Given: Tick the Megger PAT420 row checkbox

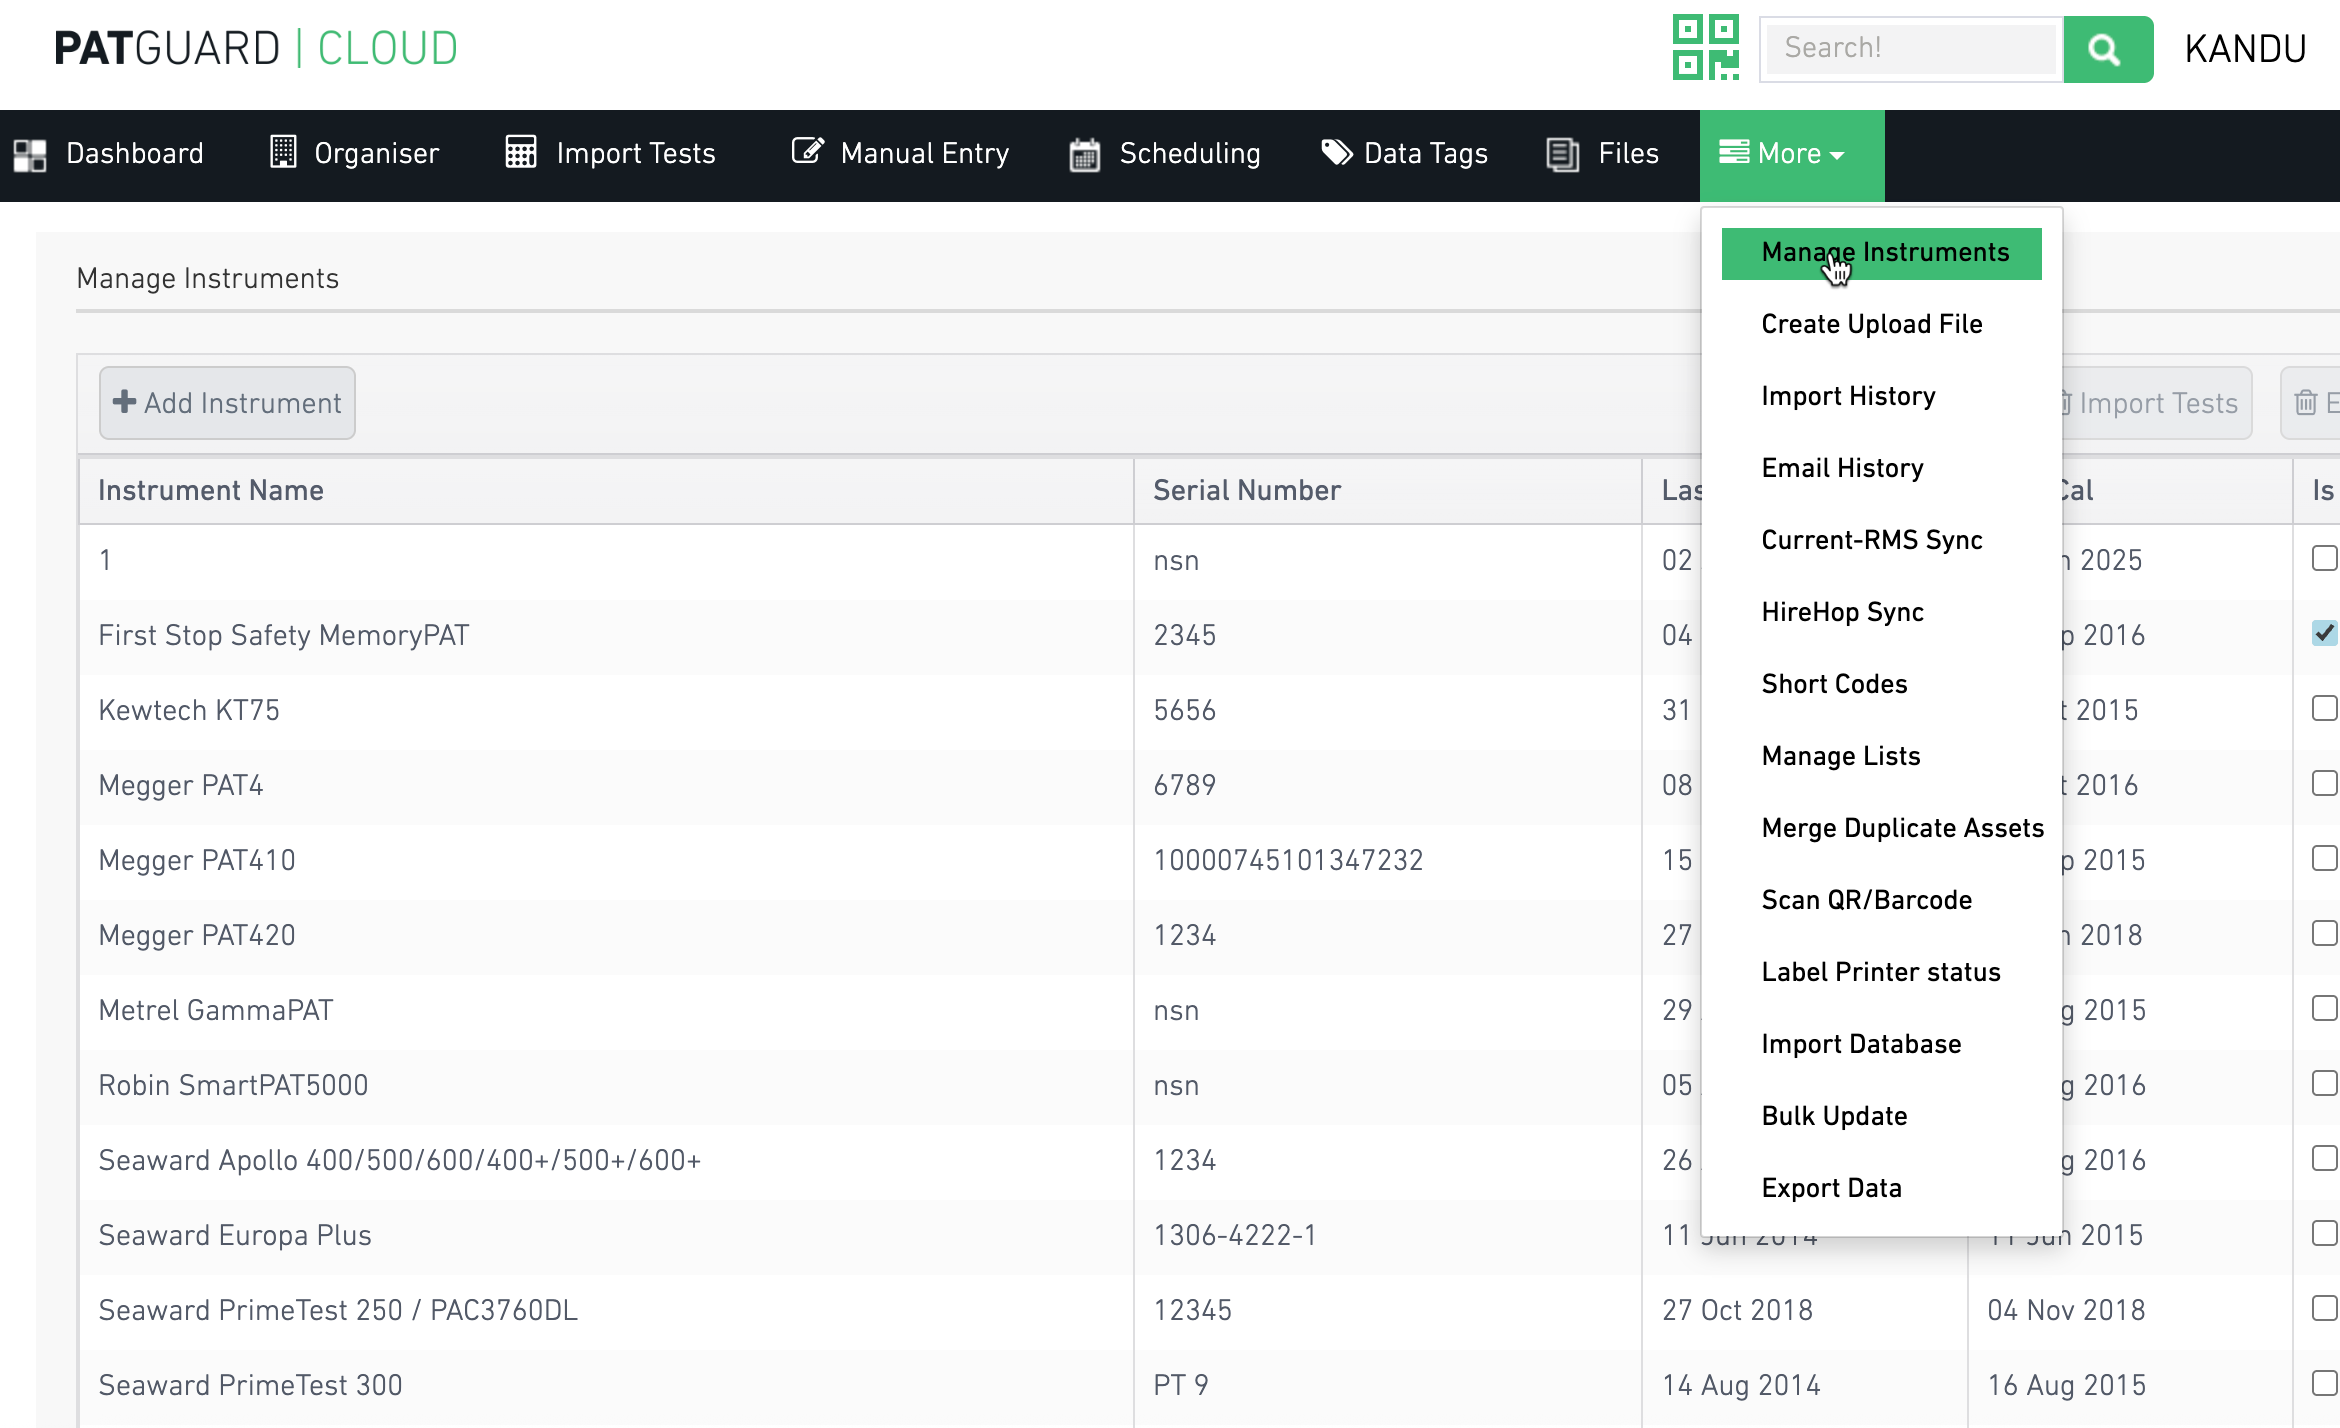Looking at the screenshot, I should pos(2324,933).
